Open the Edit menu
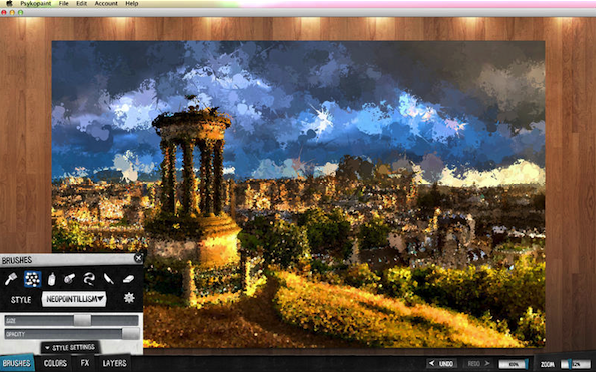The width and height of the screenshot is (596, 372). [x=81, y=3]
